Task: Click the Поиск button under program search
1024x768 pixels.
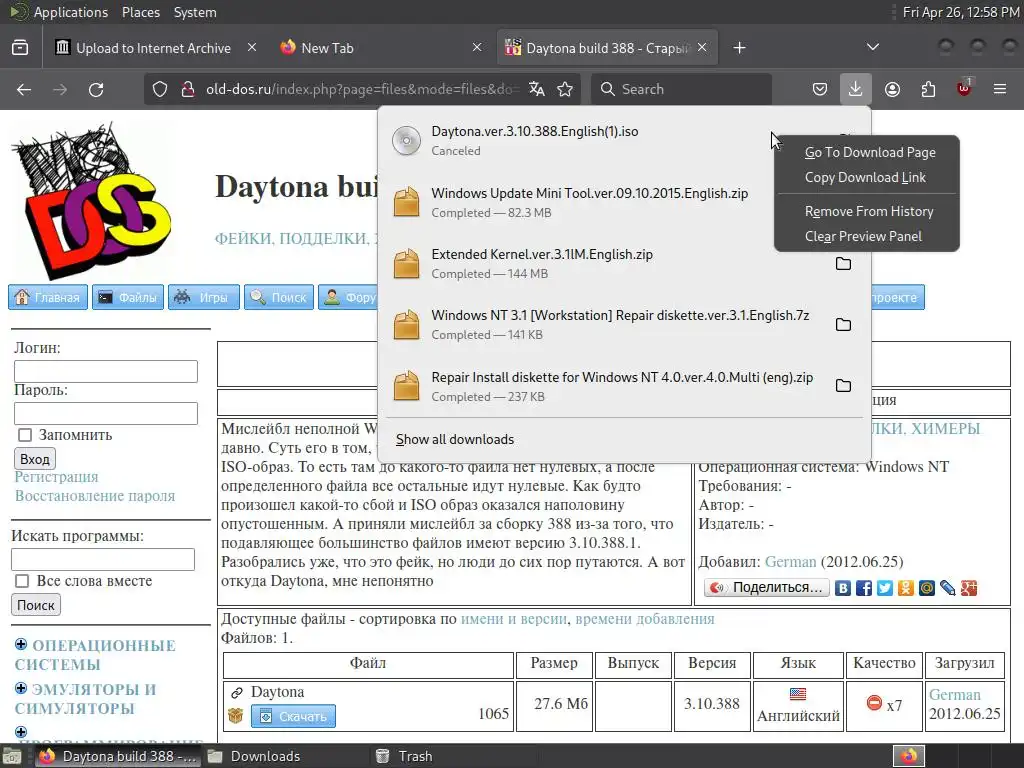Action: tap(36, 605)
